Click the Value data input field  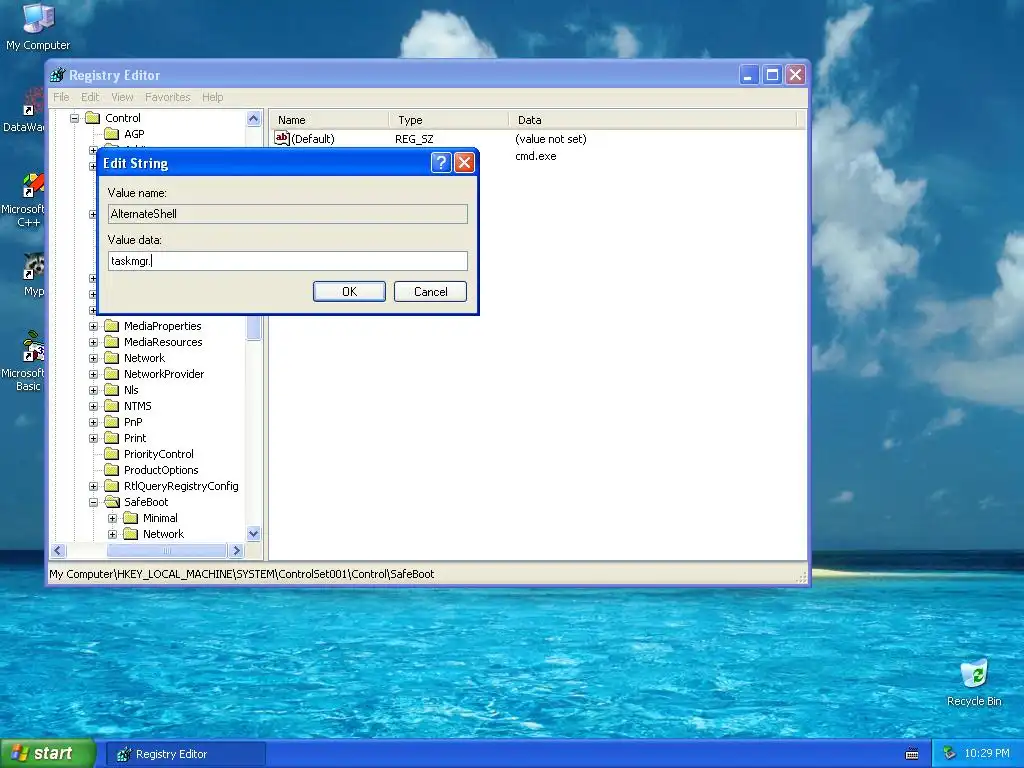(287, 261)
